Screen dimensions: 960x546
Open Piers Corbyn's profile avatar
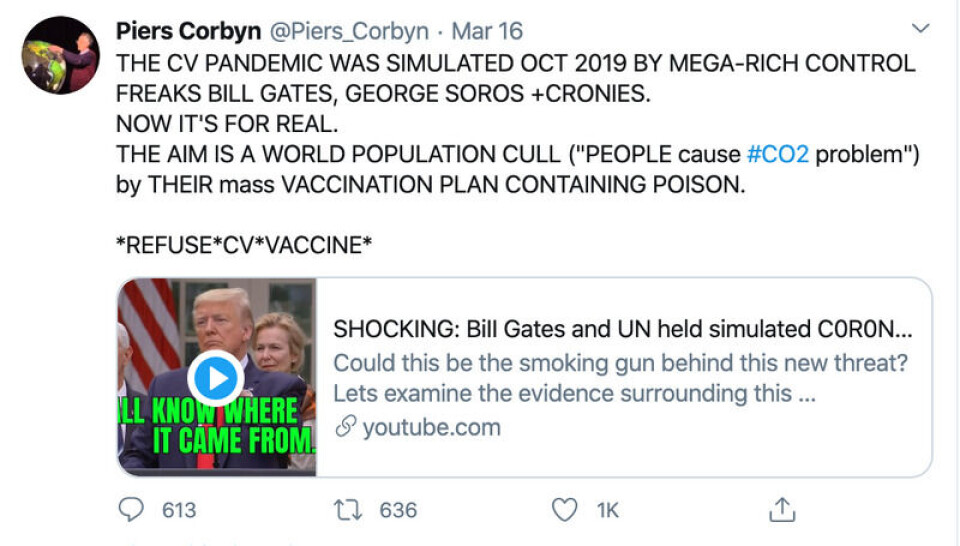tap(60, 55)
